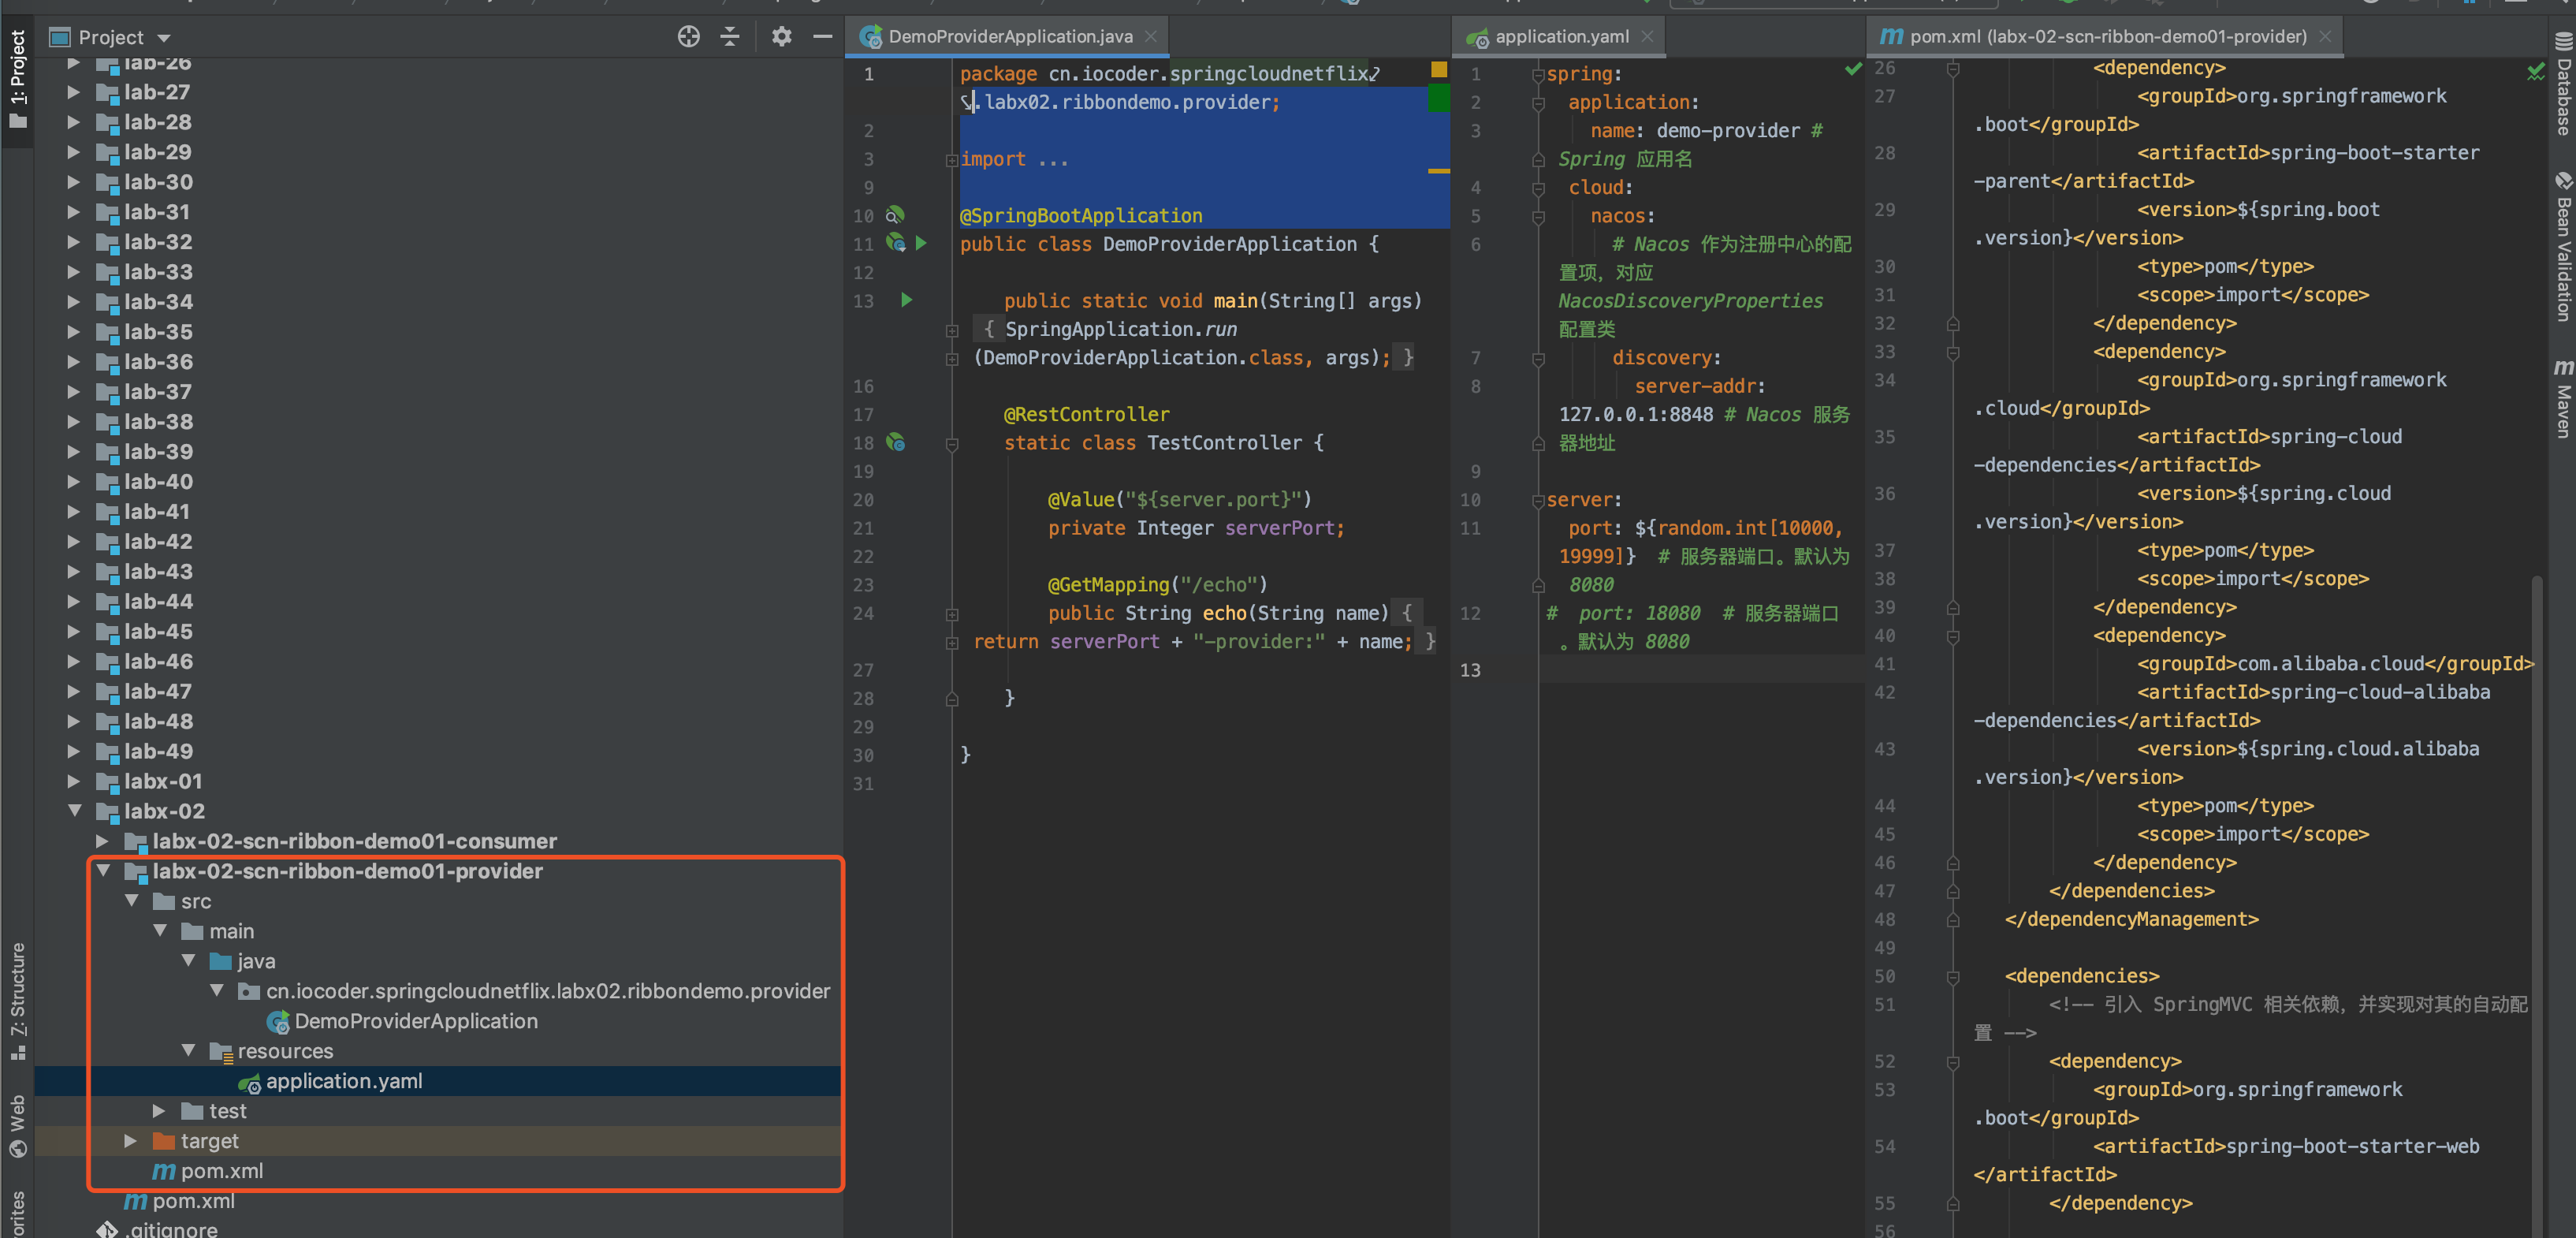Close the pom.xml editor tab

click(x=2325, y=37)
